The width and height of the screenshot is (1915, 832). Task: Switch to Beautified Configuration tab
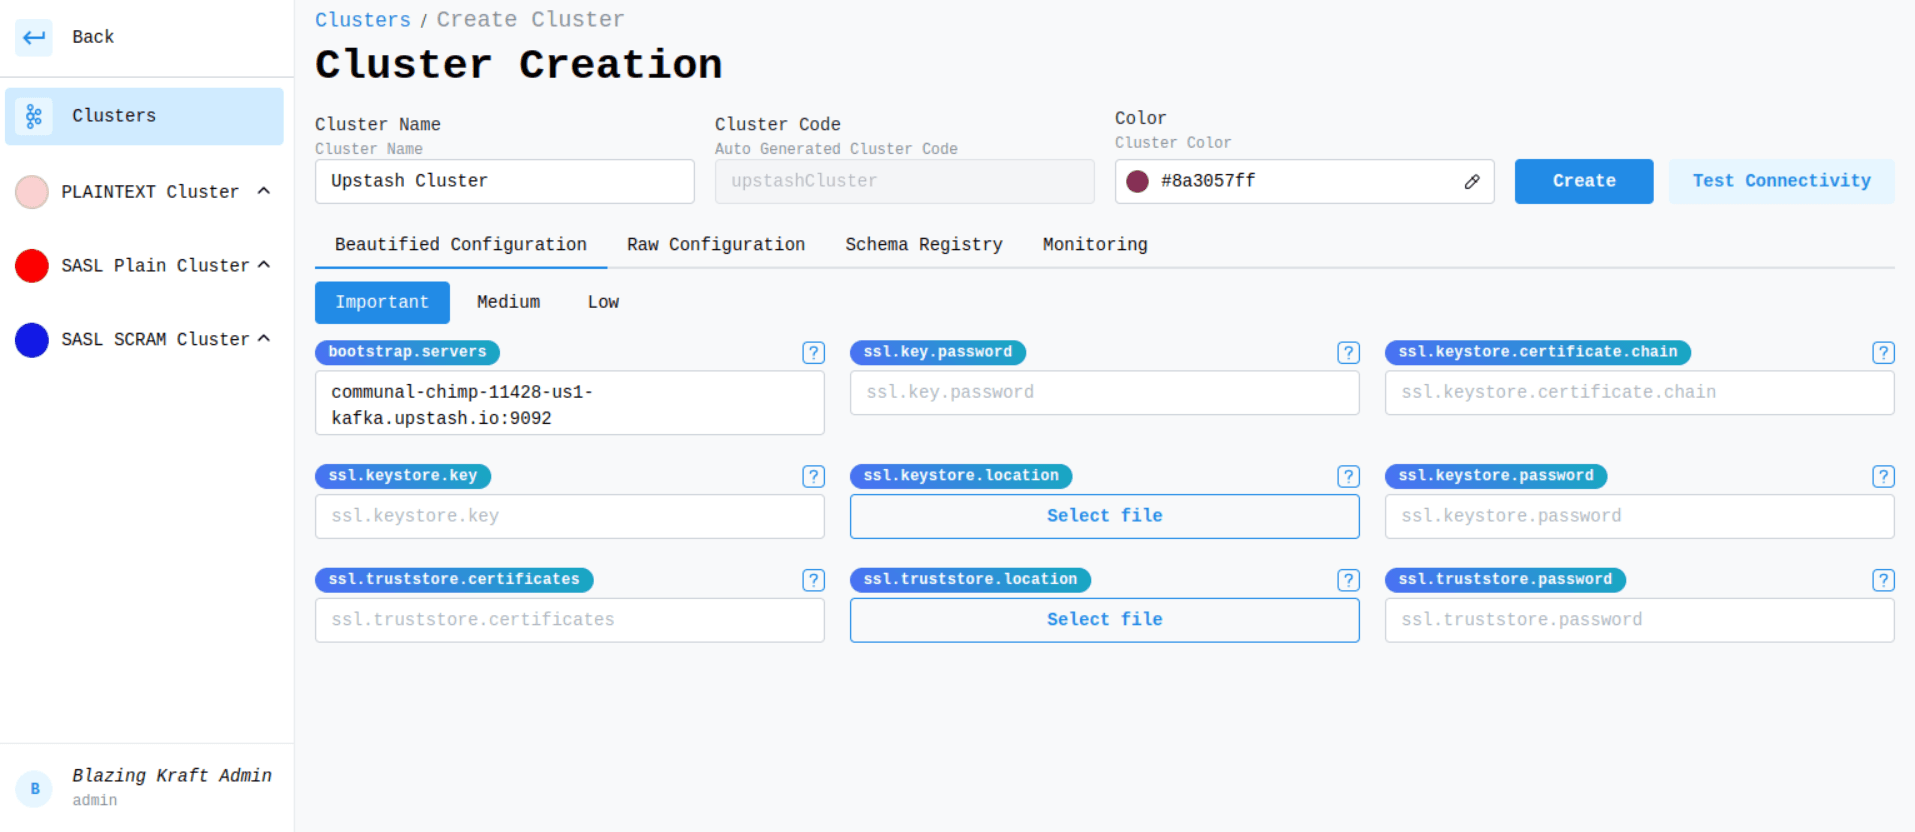pos(461,245)
